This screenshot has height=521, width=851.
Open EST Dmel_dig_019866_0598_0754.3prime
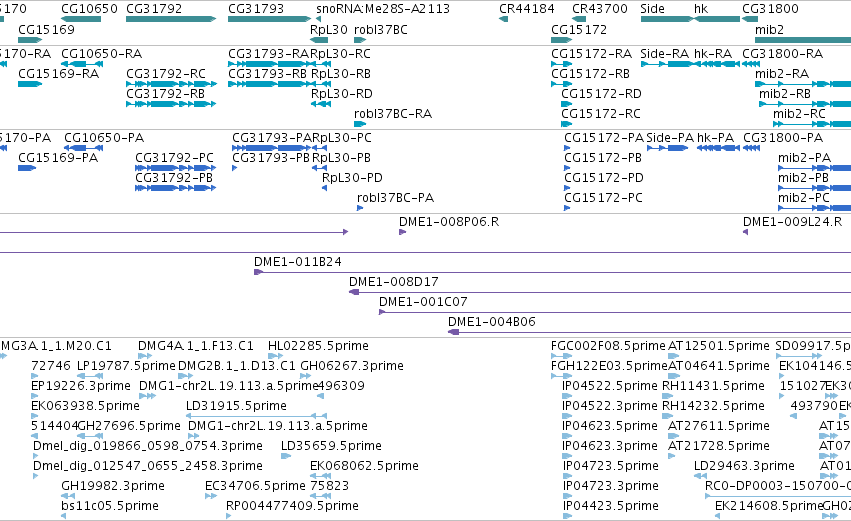[148, 446]
